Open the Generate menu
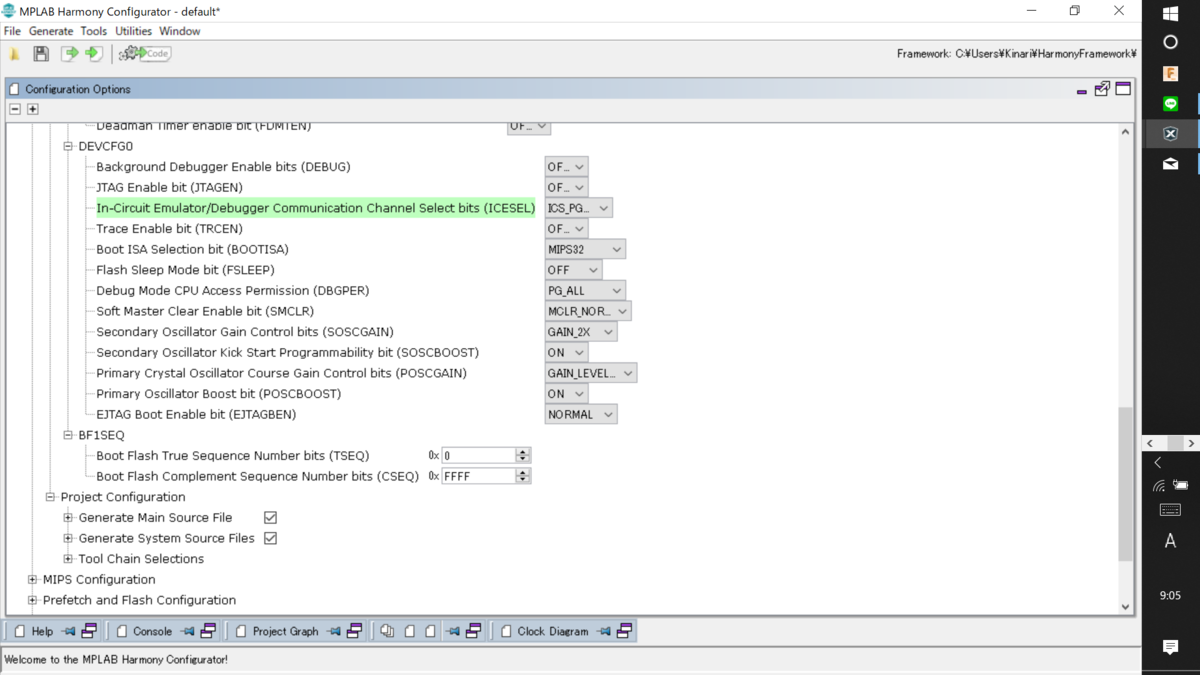The width and height of the screenshot is (1200, 675). click(x=51, y=31)
